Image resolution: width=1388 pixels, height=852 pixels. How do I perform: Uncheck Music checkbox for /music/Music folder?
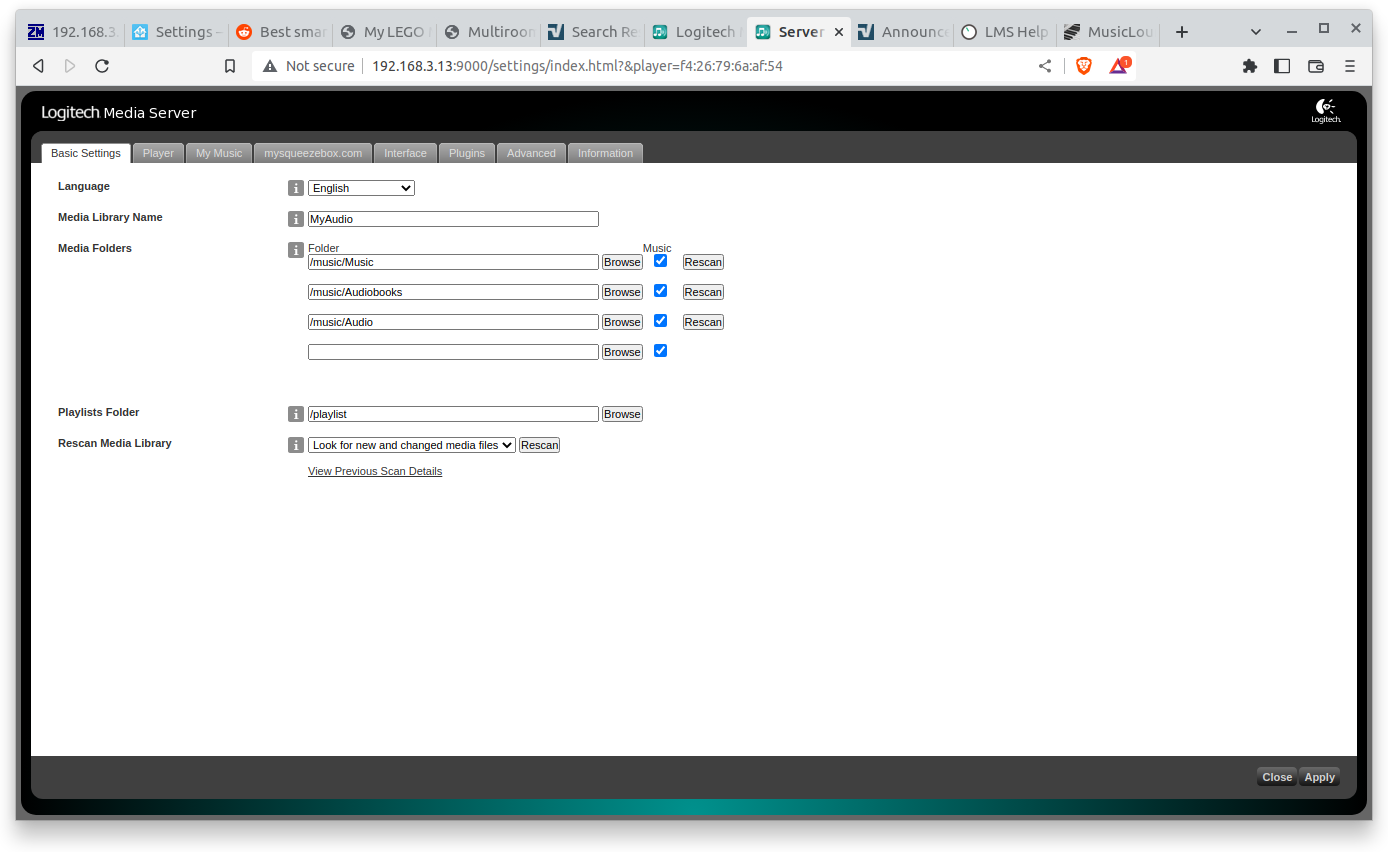click(660, 261)
